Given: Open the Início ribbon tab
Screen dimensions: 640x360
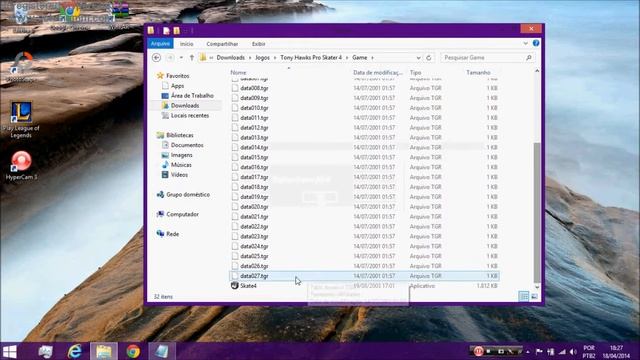Looking at the screenshot, I should click(187, 43).
